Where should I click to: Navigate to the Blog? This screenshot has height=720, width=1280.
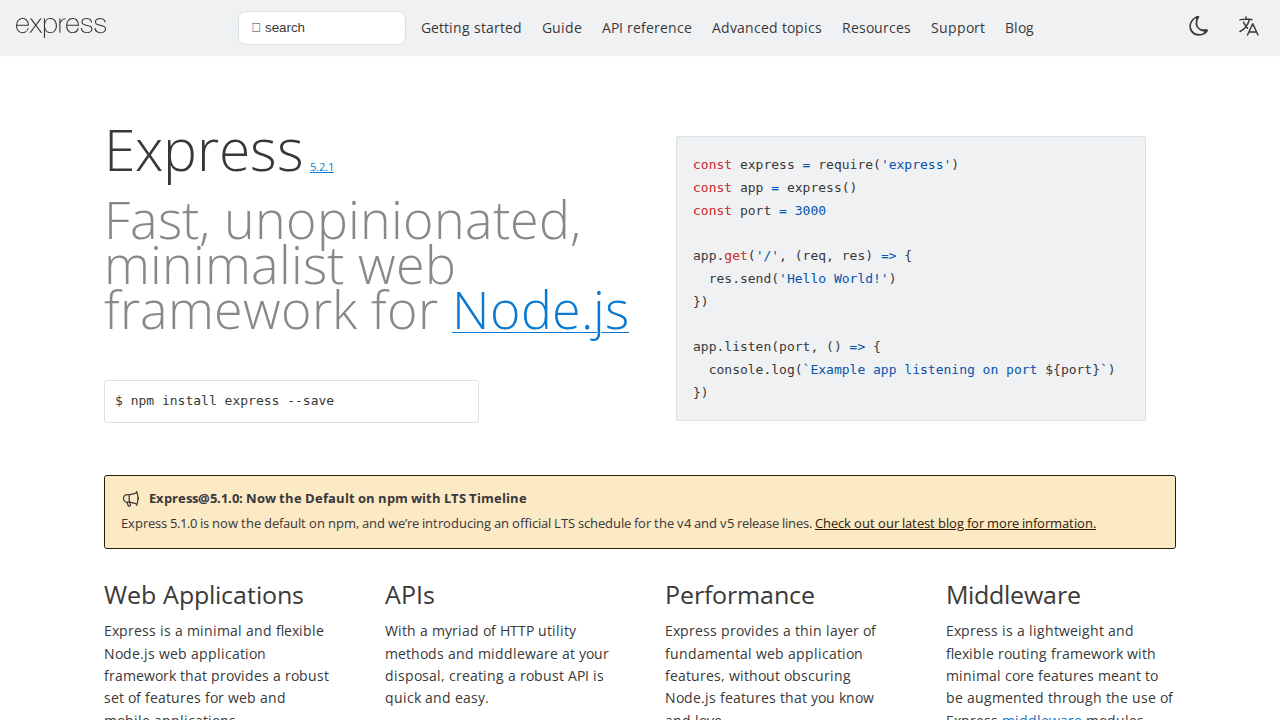(x=1019, y=28)
